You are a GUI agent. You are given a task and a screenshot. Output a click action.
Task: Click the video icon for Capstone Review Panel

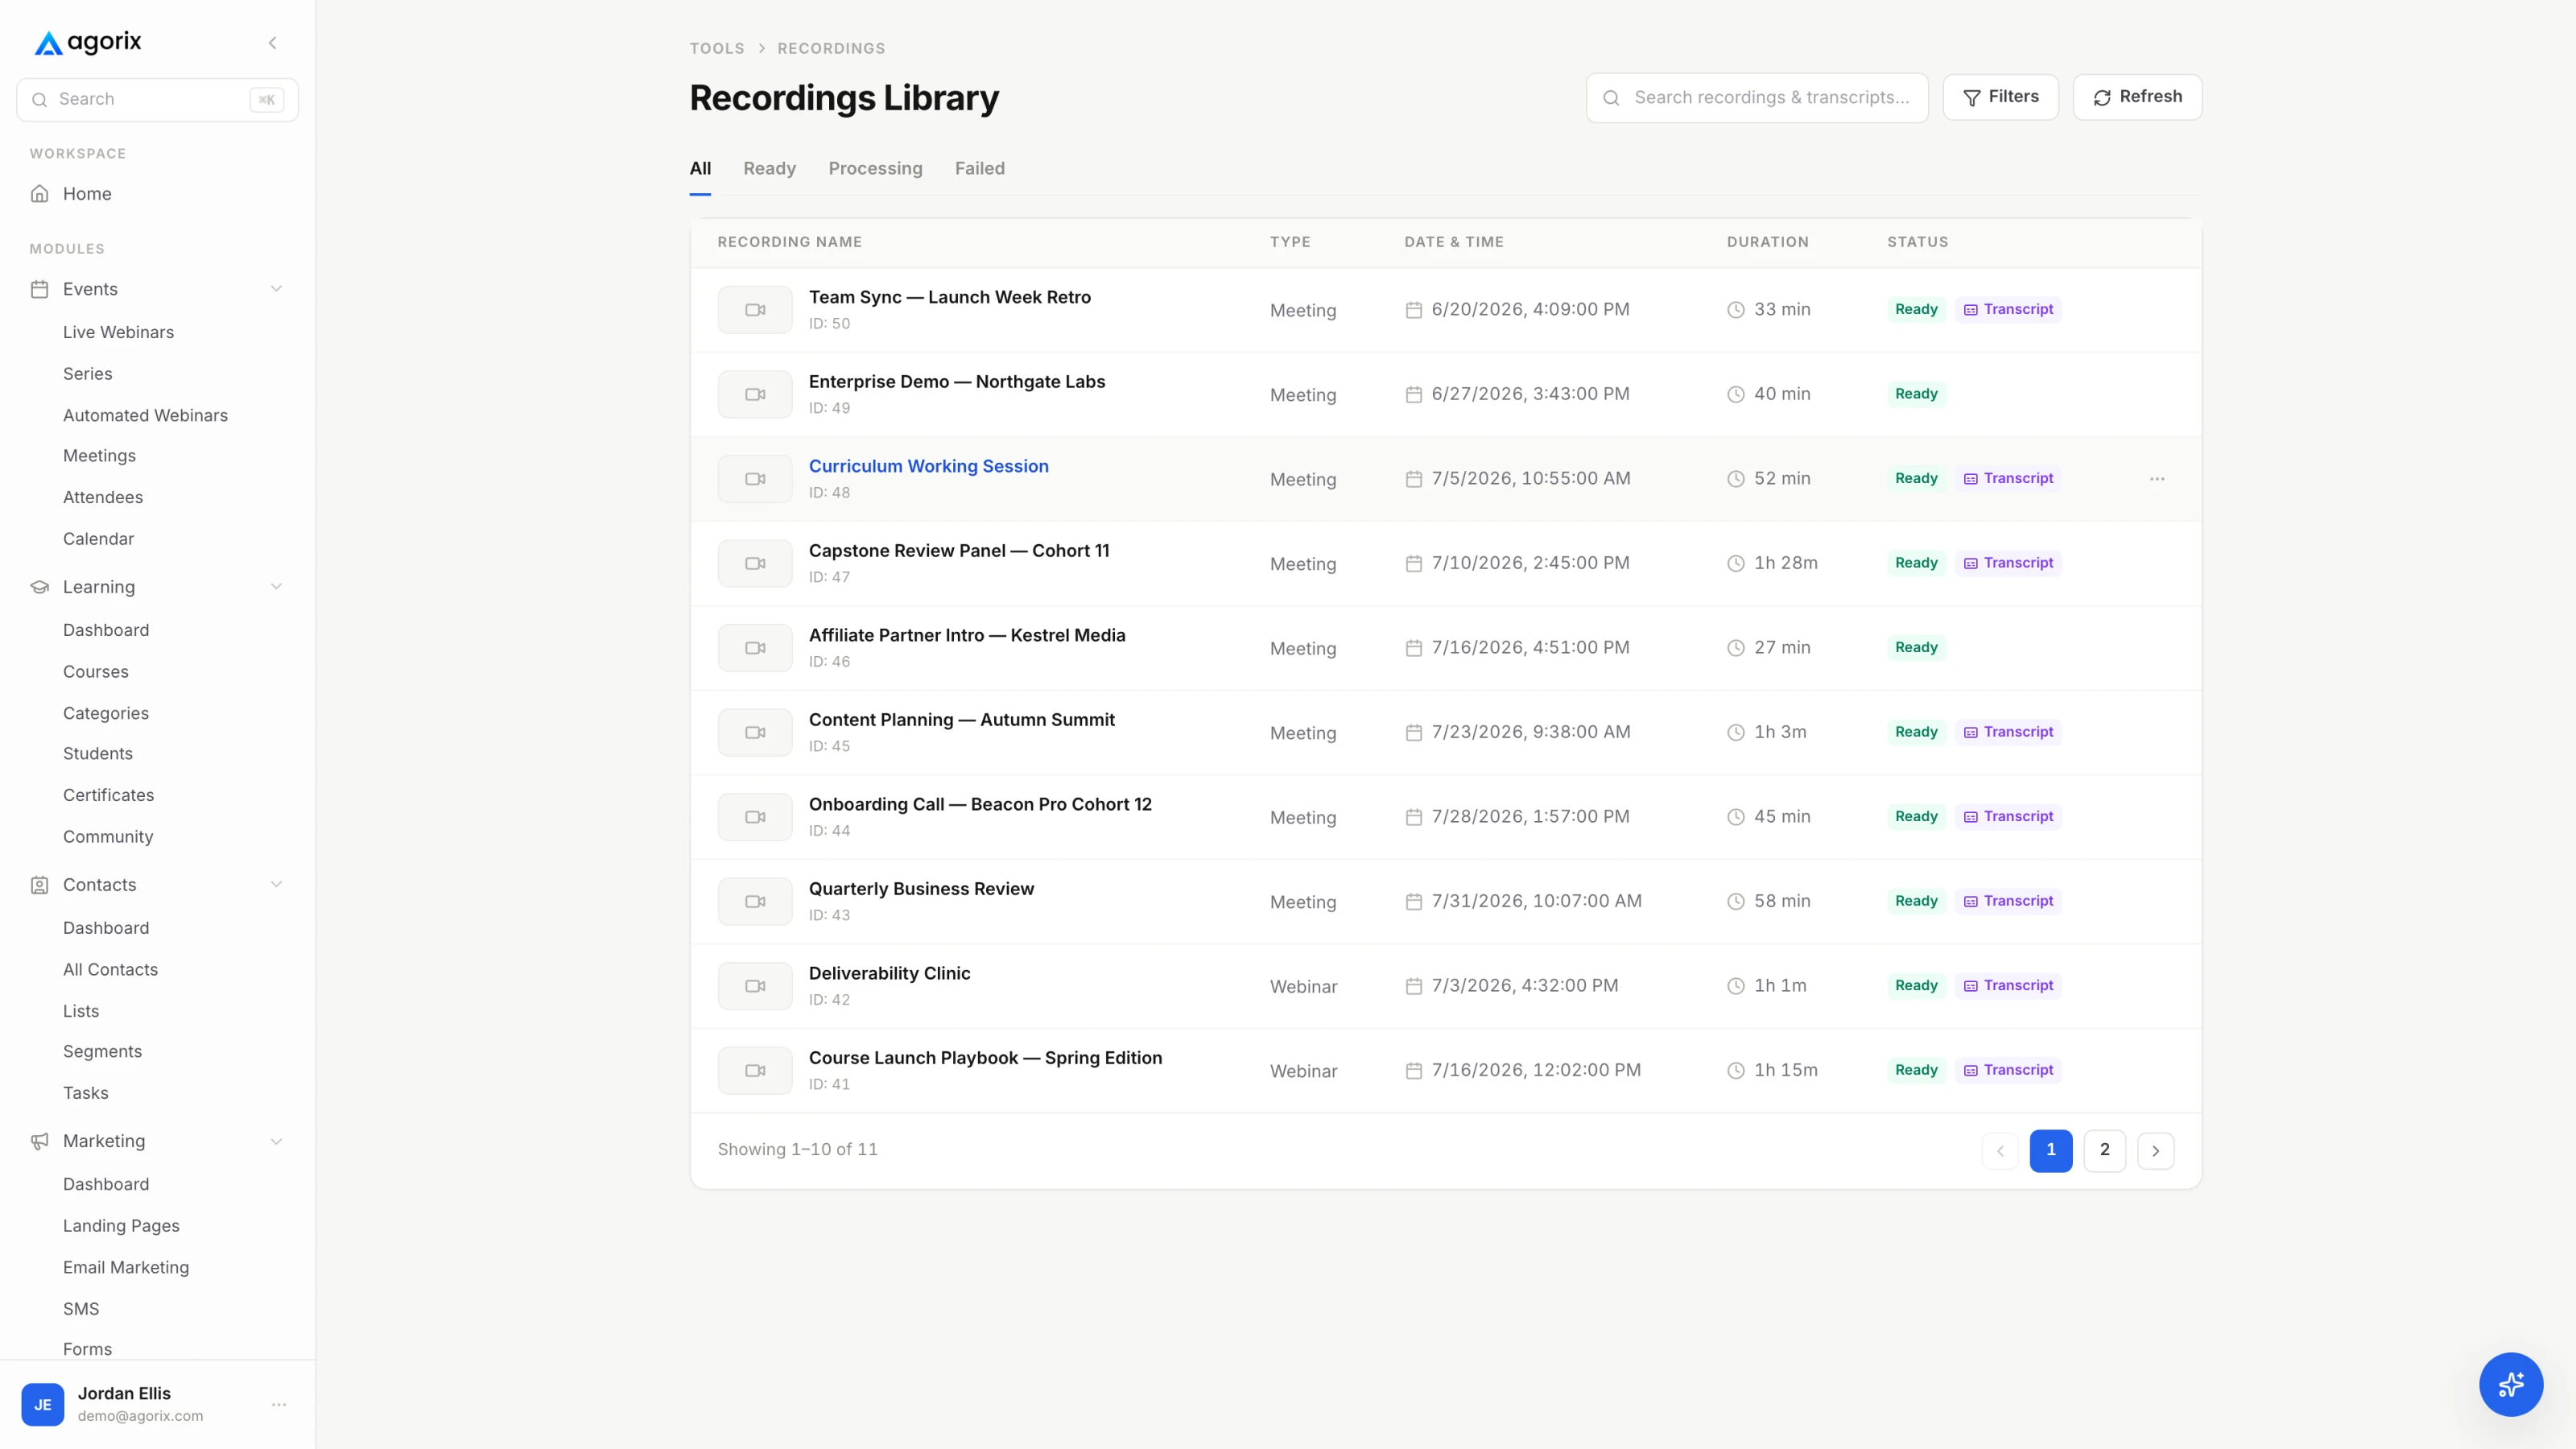(755, 563)
